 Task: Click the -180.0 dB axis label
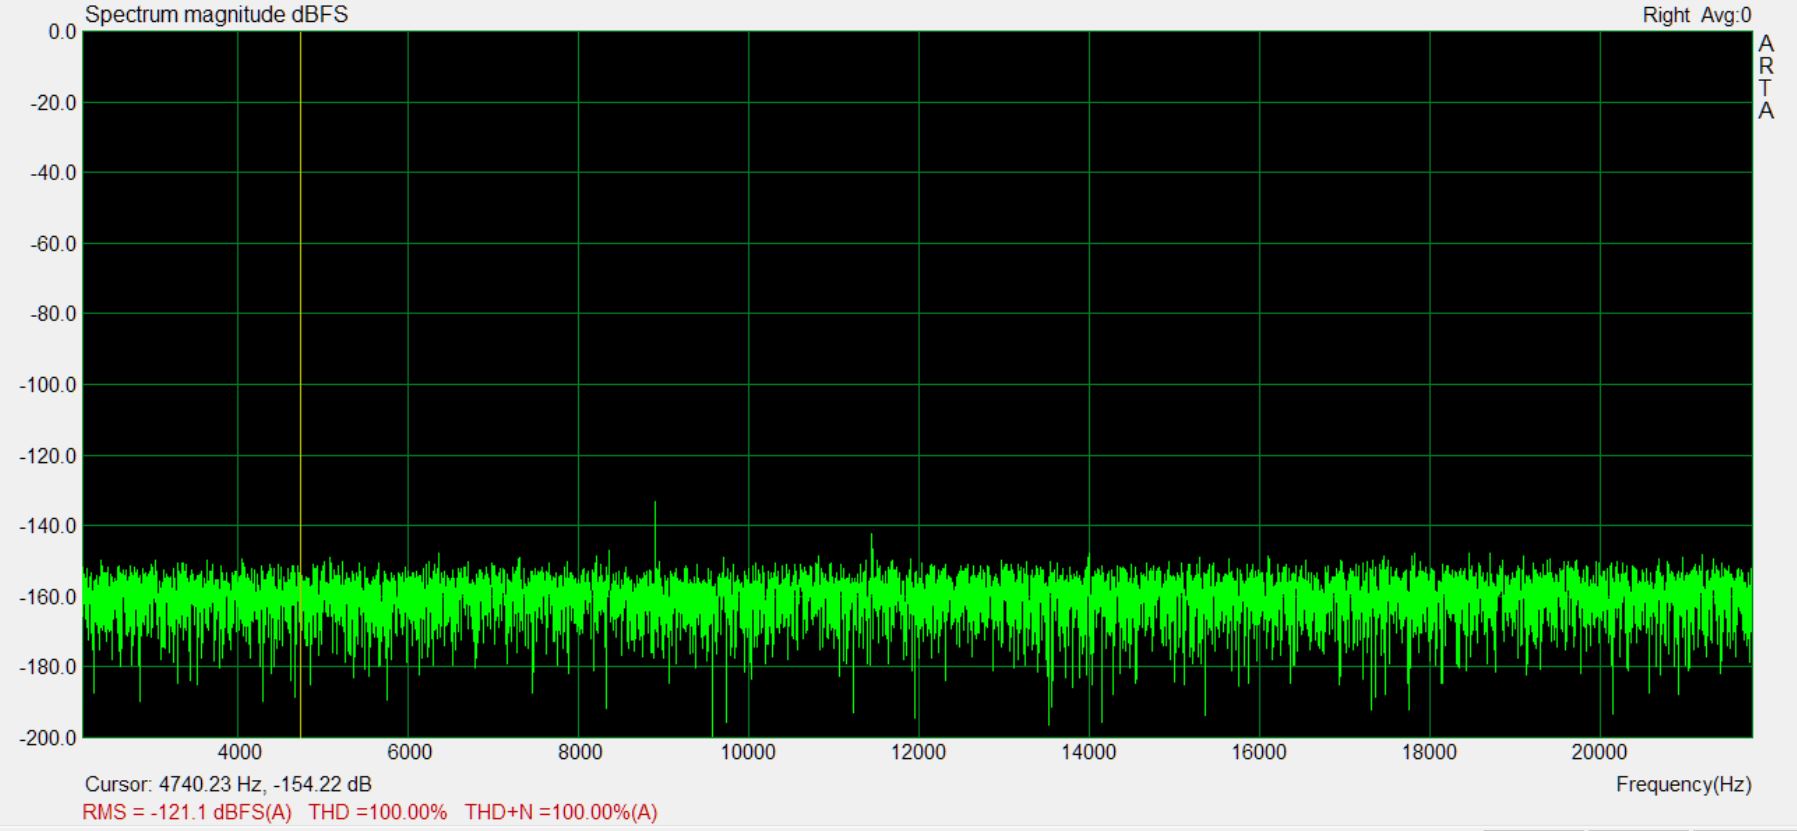(x=47, y=667)
